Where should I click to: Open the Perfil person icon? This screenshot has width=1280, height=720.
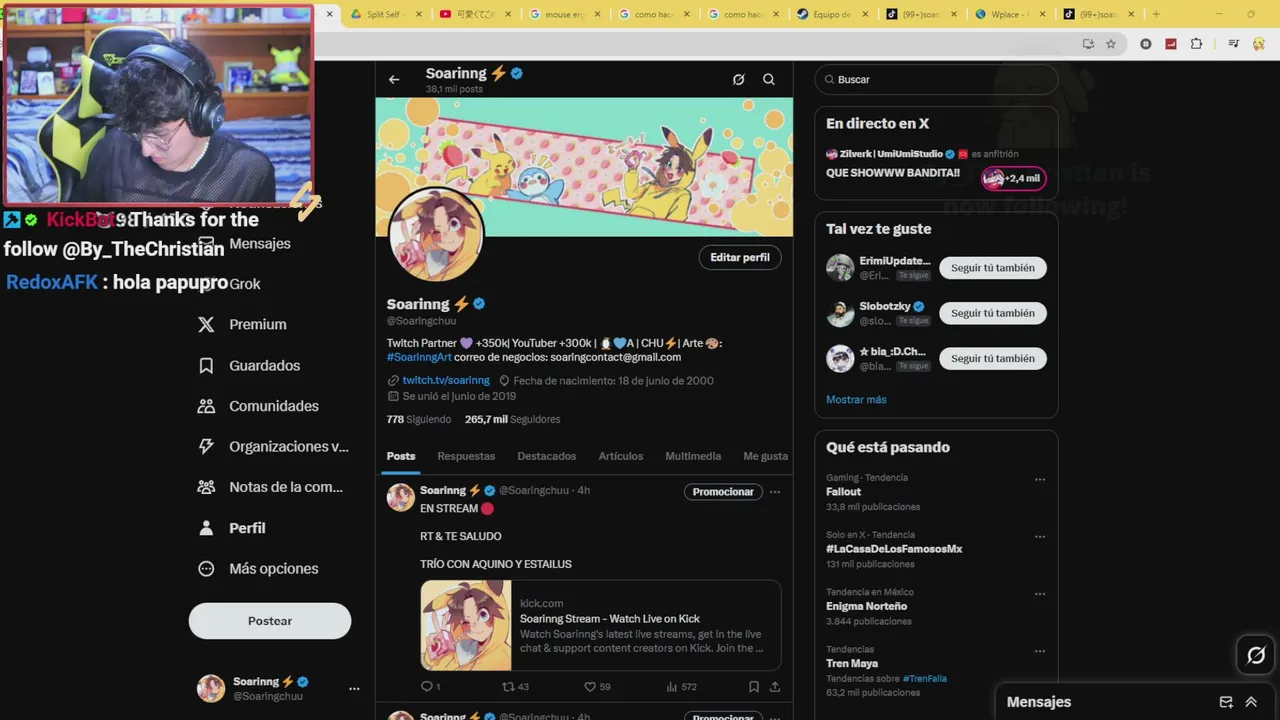[206, 528]
